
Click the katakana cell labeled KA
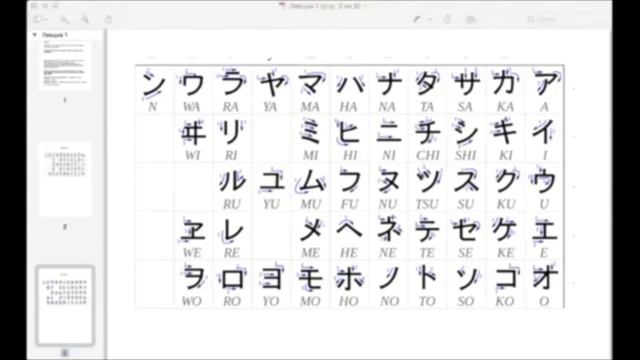(x=505, y=89)
